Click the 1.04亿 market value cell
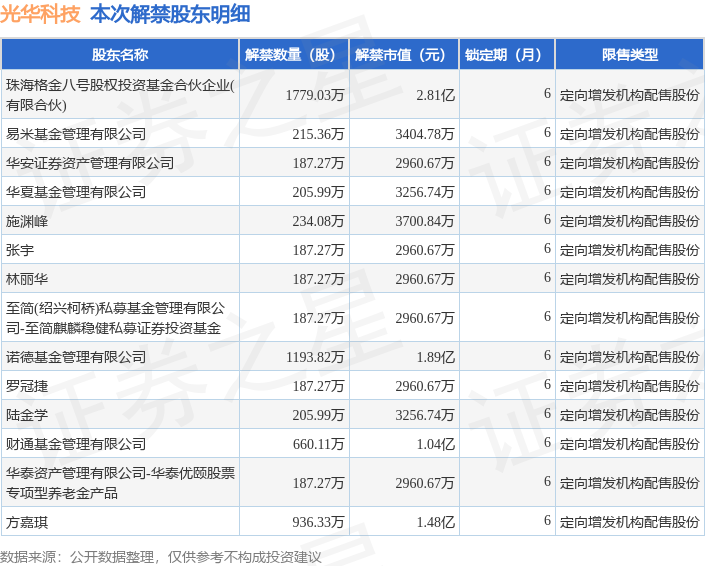 click(x=435, y=444)
